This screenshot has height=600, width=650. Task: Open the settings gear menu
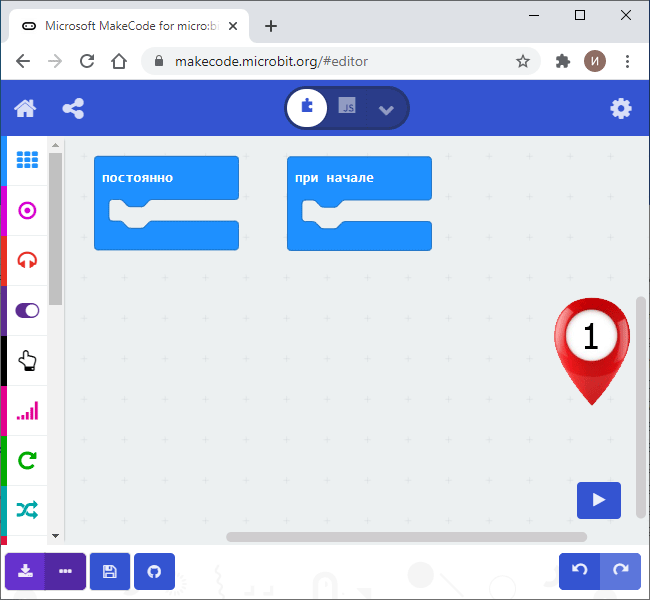(621, 109)
